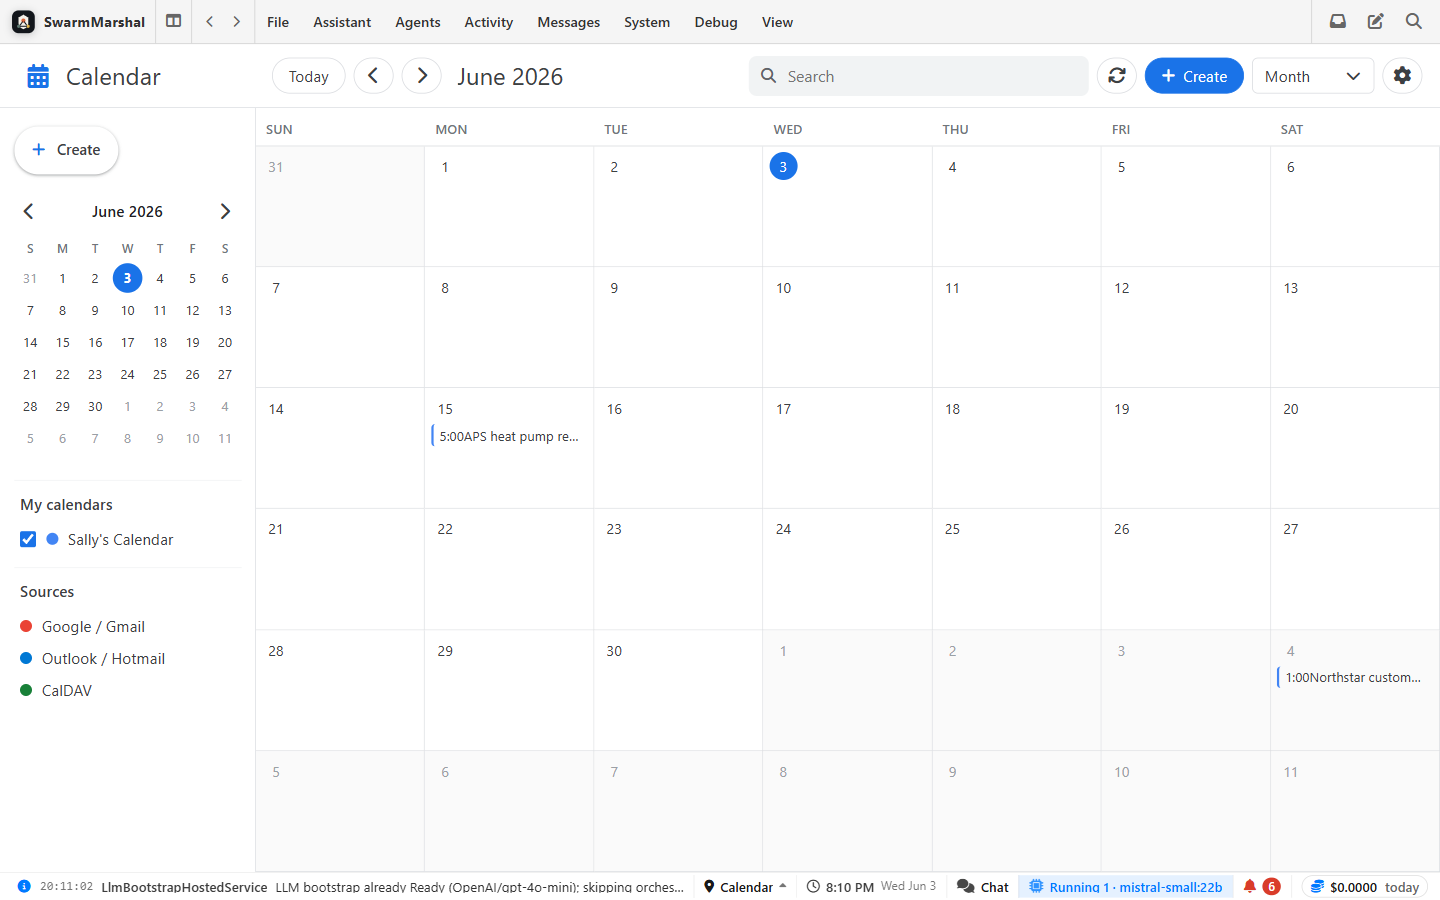
Task: Expand the Calendar location selector in status bar
Action: tap(745, 886)
